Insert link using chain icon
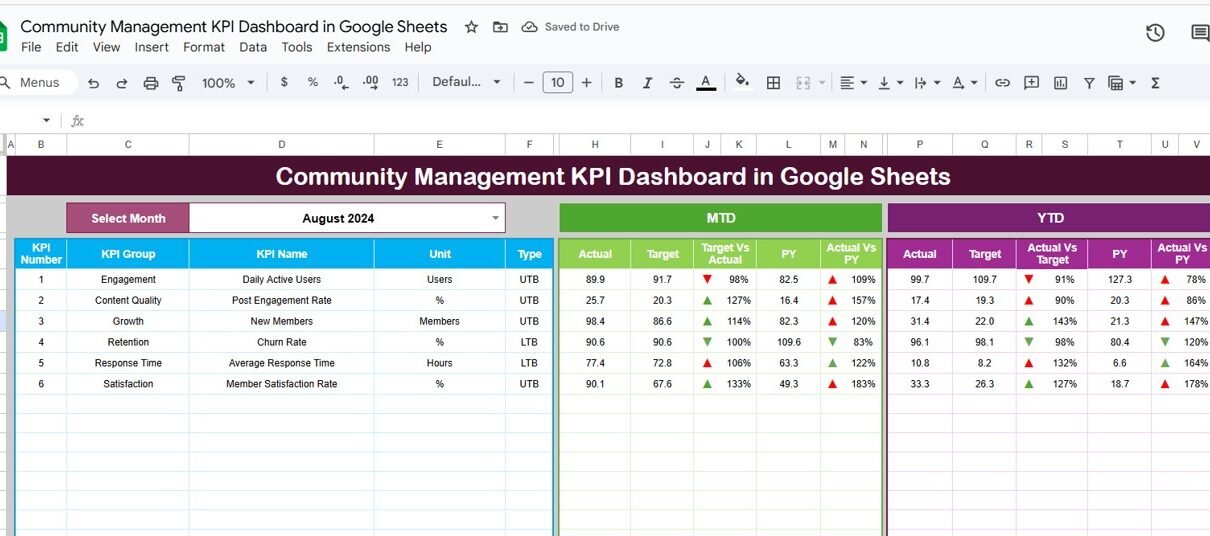 point(1002,83)
